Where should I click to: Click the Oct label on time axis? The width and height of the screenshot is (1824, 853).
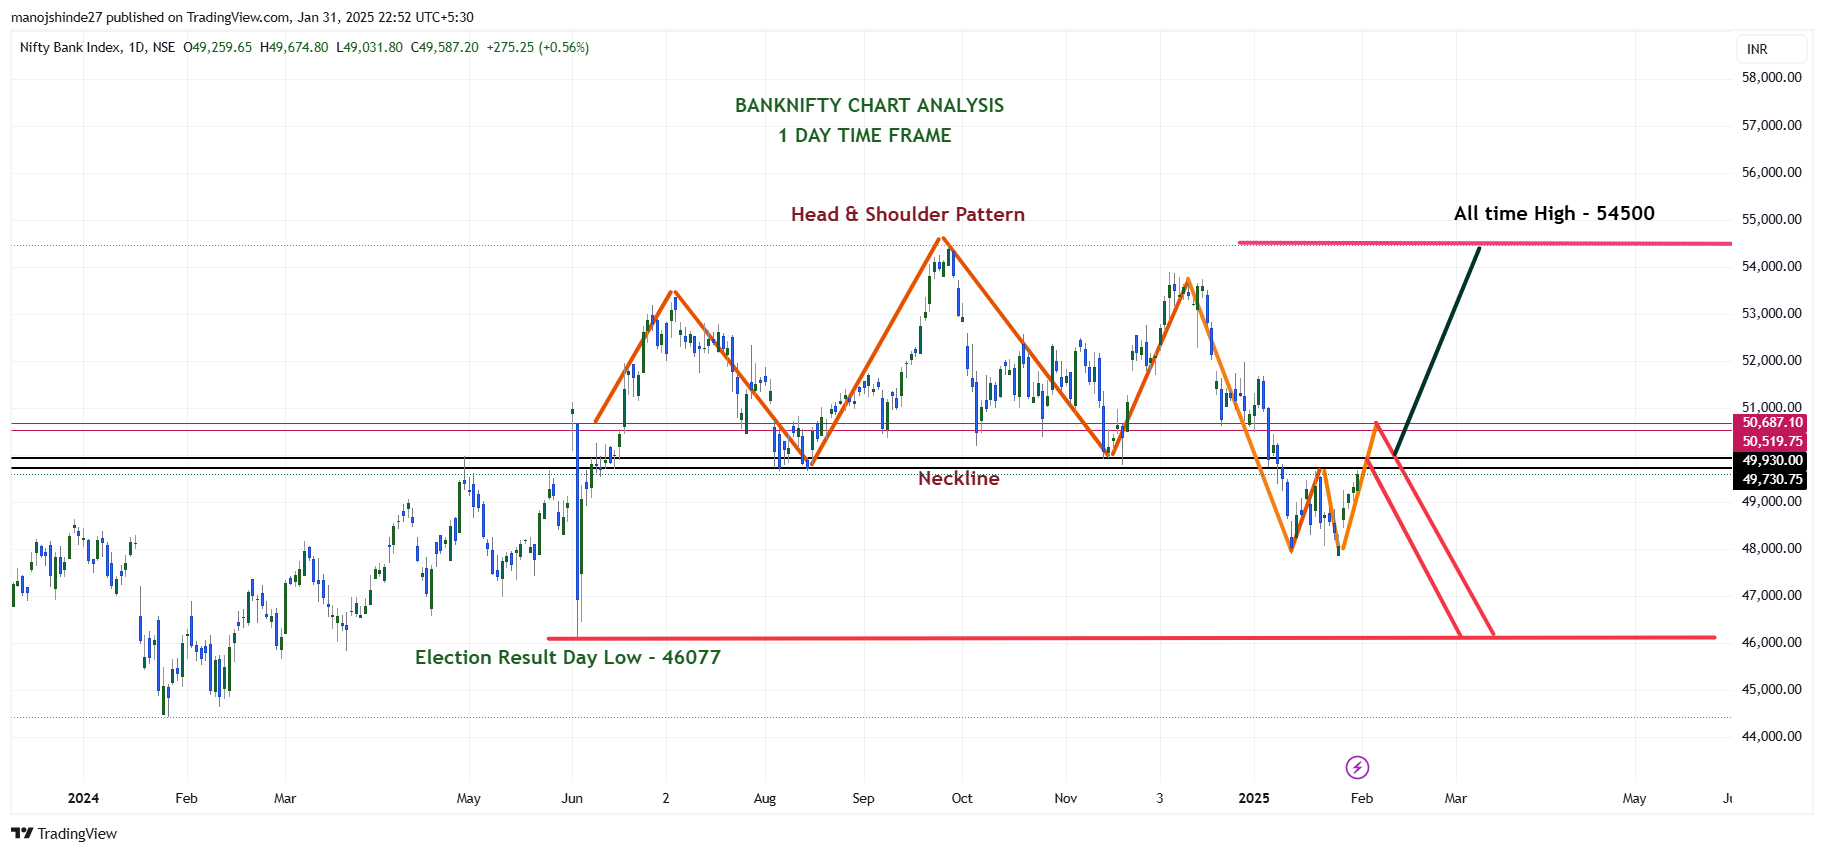(x=962, y=798)
